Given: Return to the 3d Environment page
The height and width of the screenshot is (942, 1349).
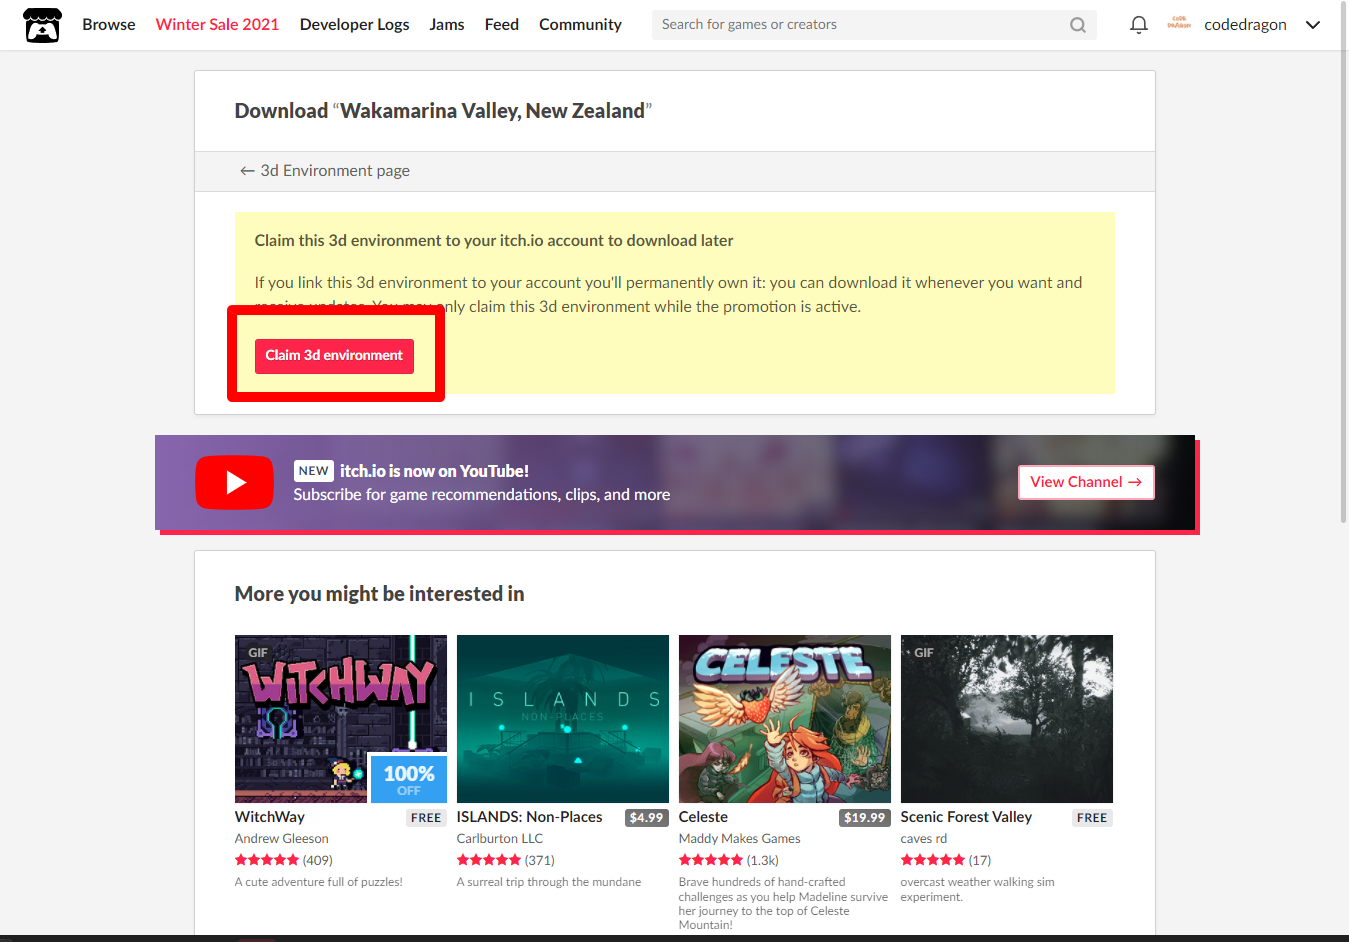Looking at the screenshot, I should point(324,171).
